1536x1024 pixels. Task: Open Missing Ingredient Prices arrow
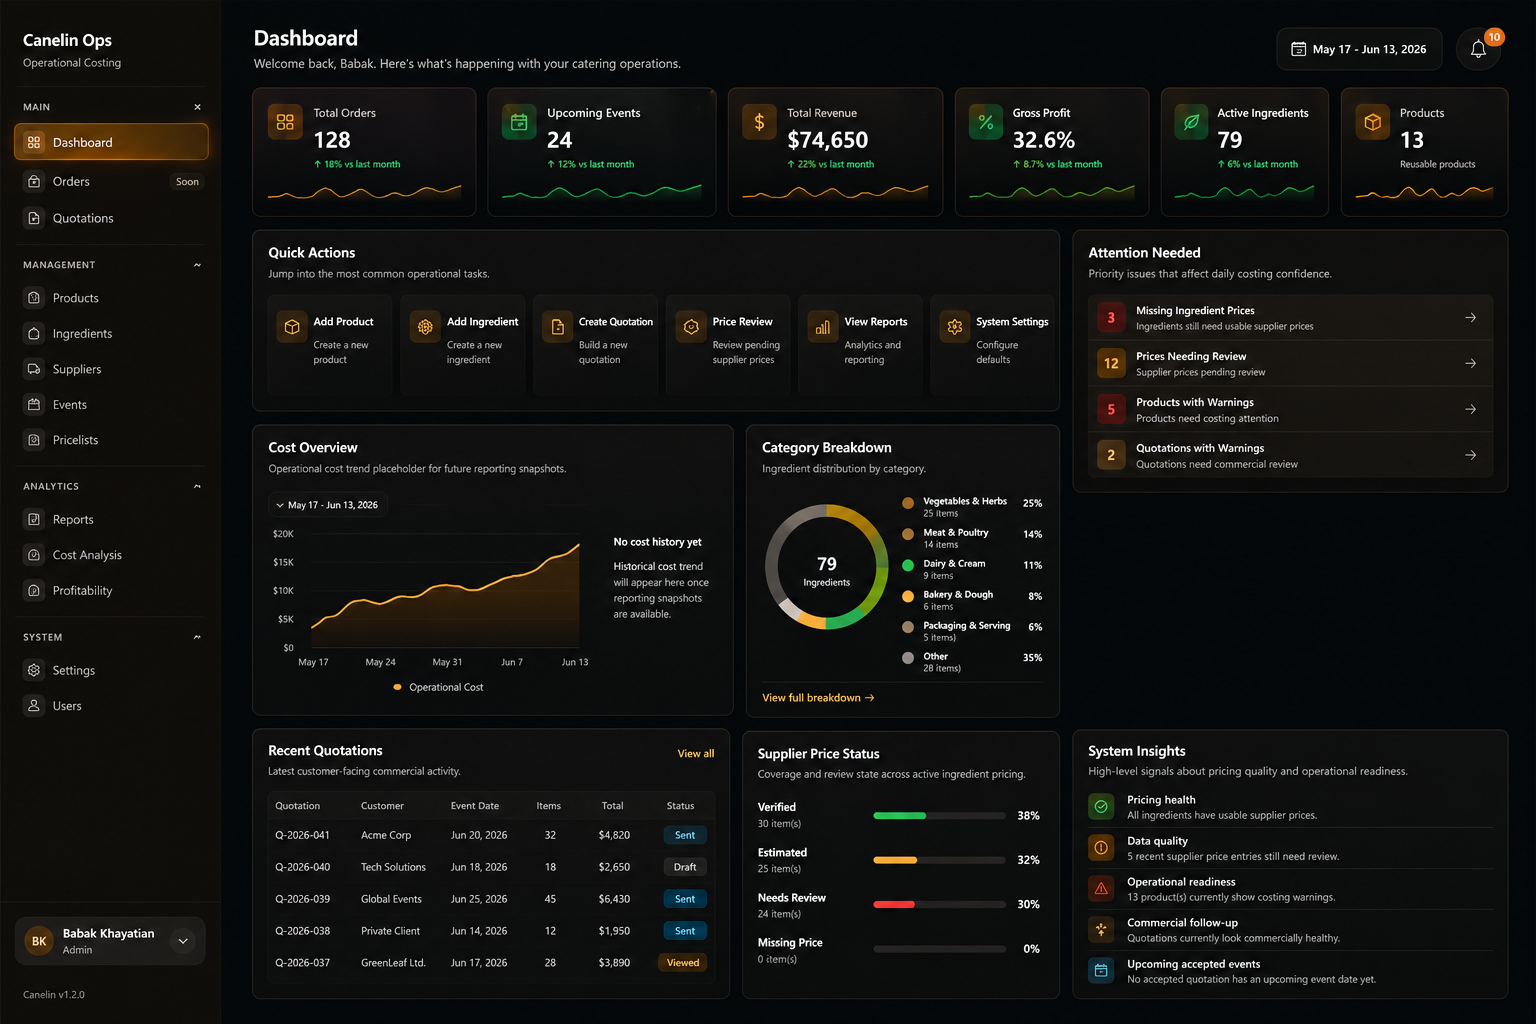pyautogui.click(x=1470, y=317)
